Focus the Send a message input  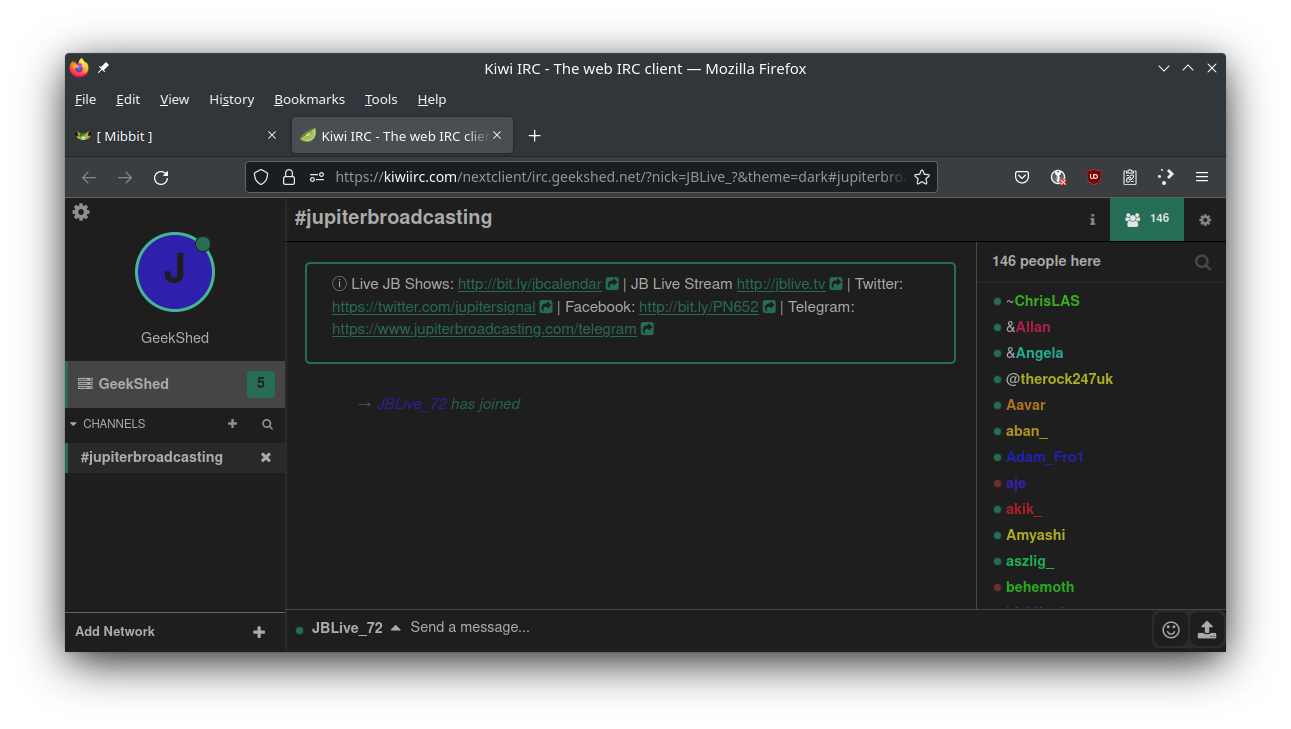(x=776, y=628)
